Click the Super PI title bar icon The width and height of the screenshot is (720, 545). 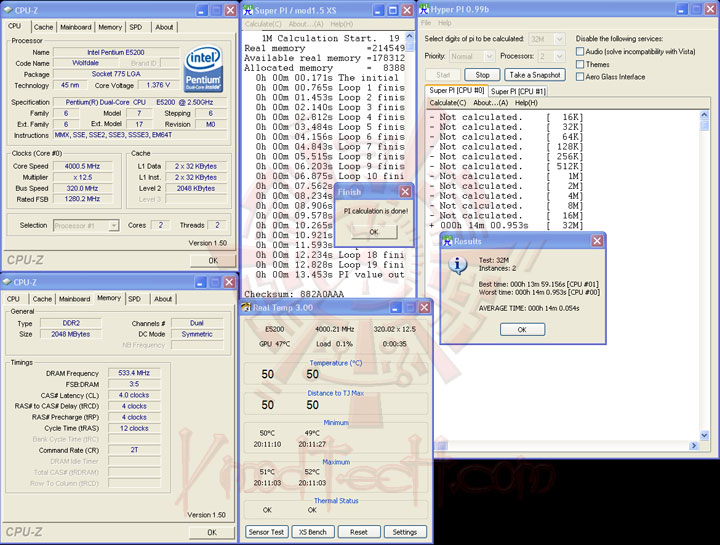[x=248, y=10]
